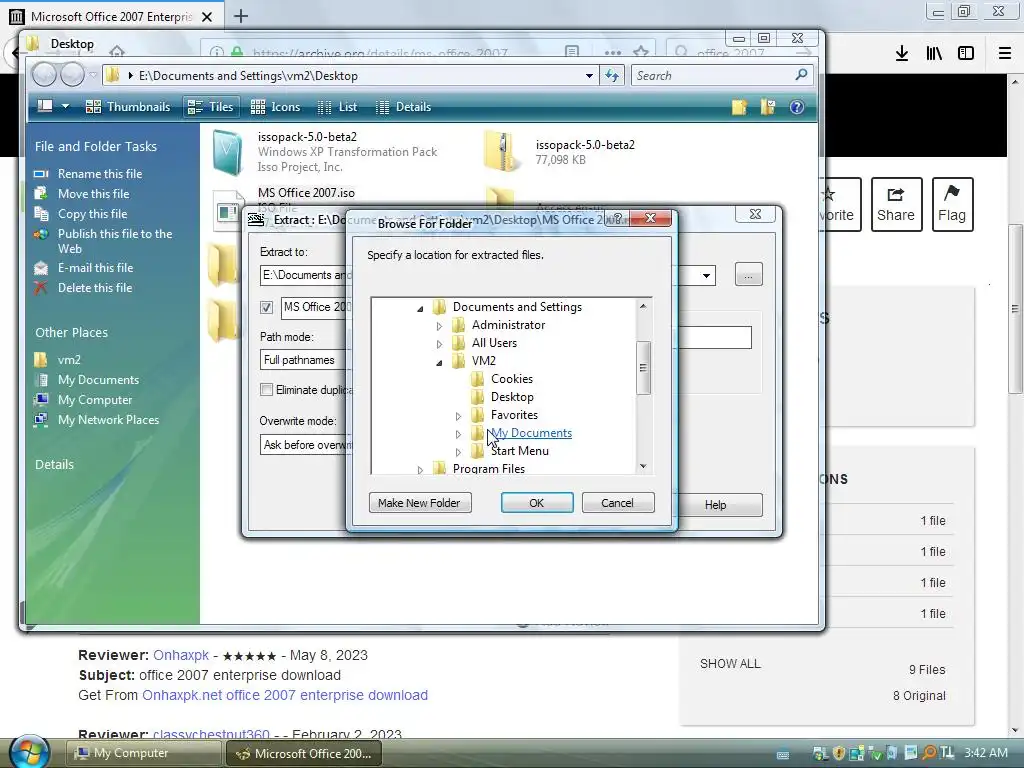Expand the My Documents folder node
This screenshot has width=1024, height=768.
point(458,434)
